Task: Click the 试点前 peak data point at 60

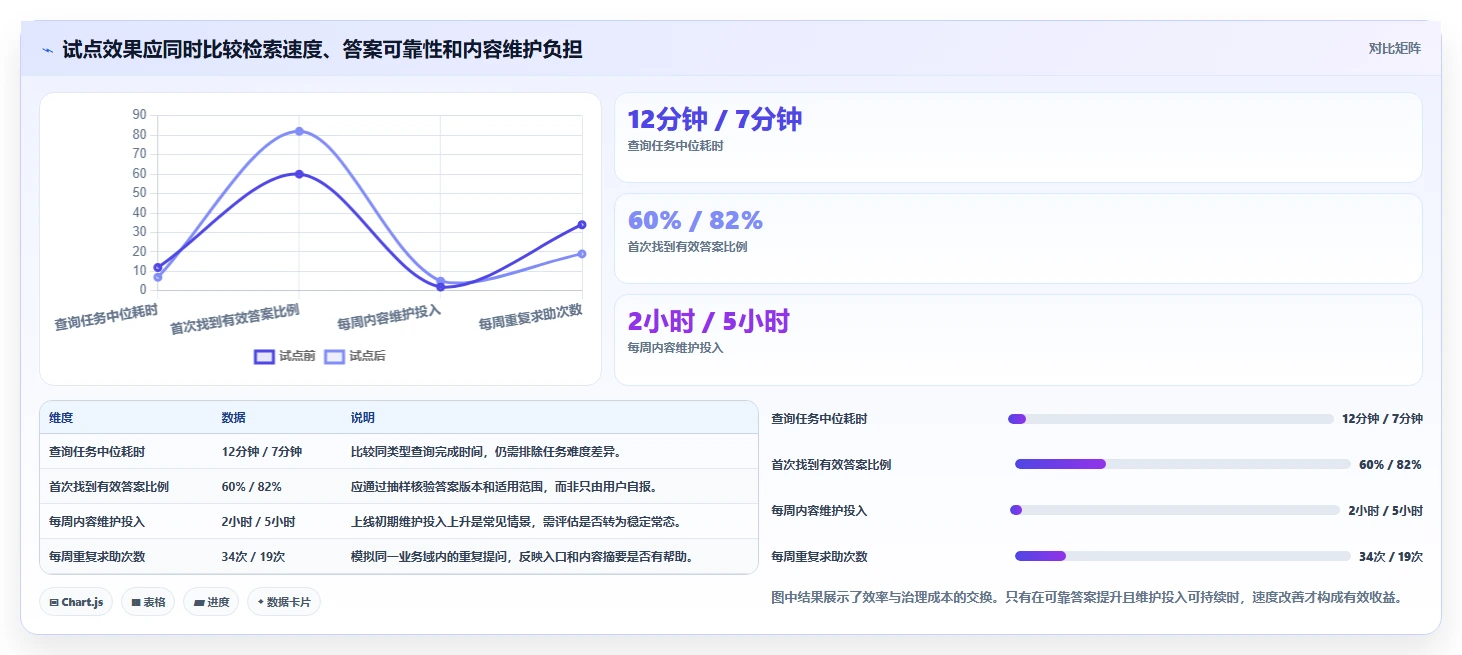Action: coord(299,174)
